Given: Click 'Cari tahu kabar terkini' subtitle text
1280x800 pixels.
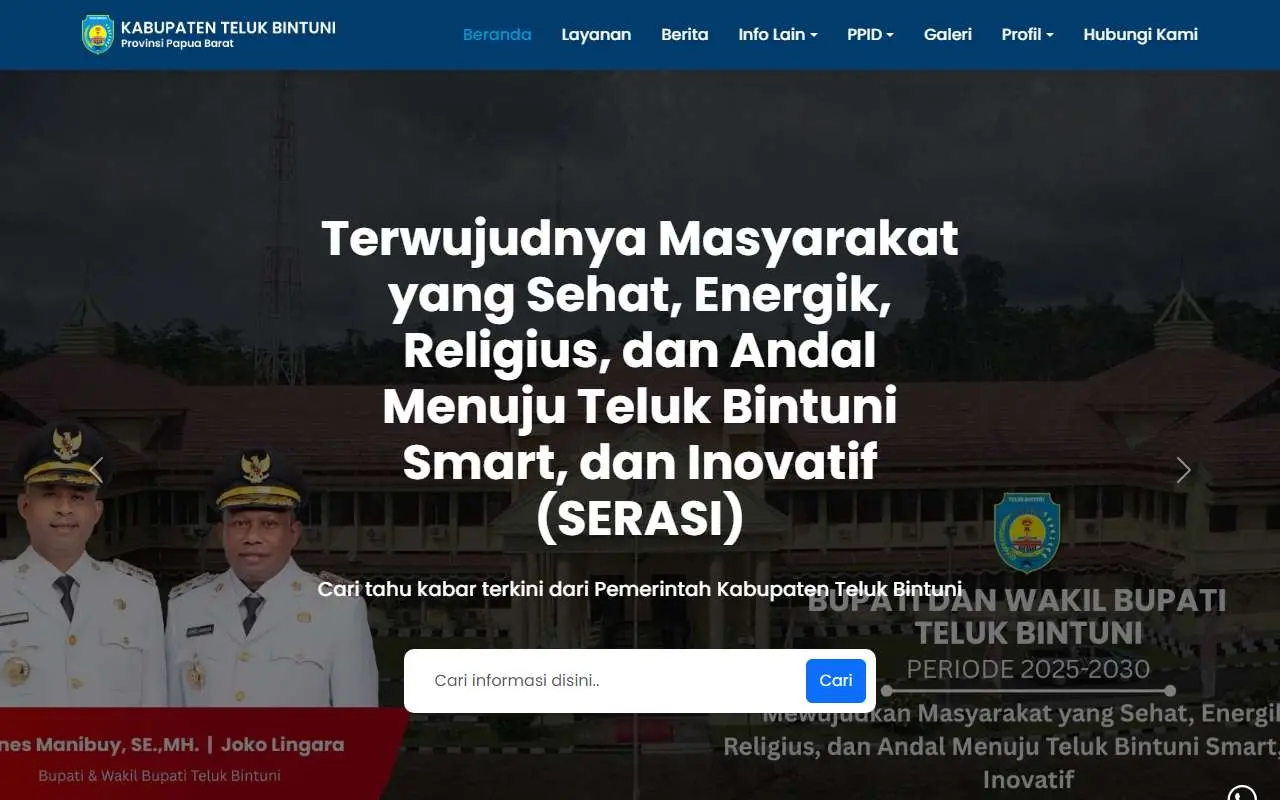Looking at the screenshot, I should pos(640,589).
